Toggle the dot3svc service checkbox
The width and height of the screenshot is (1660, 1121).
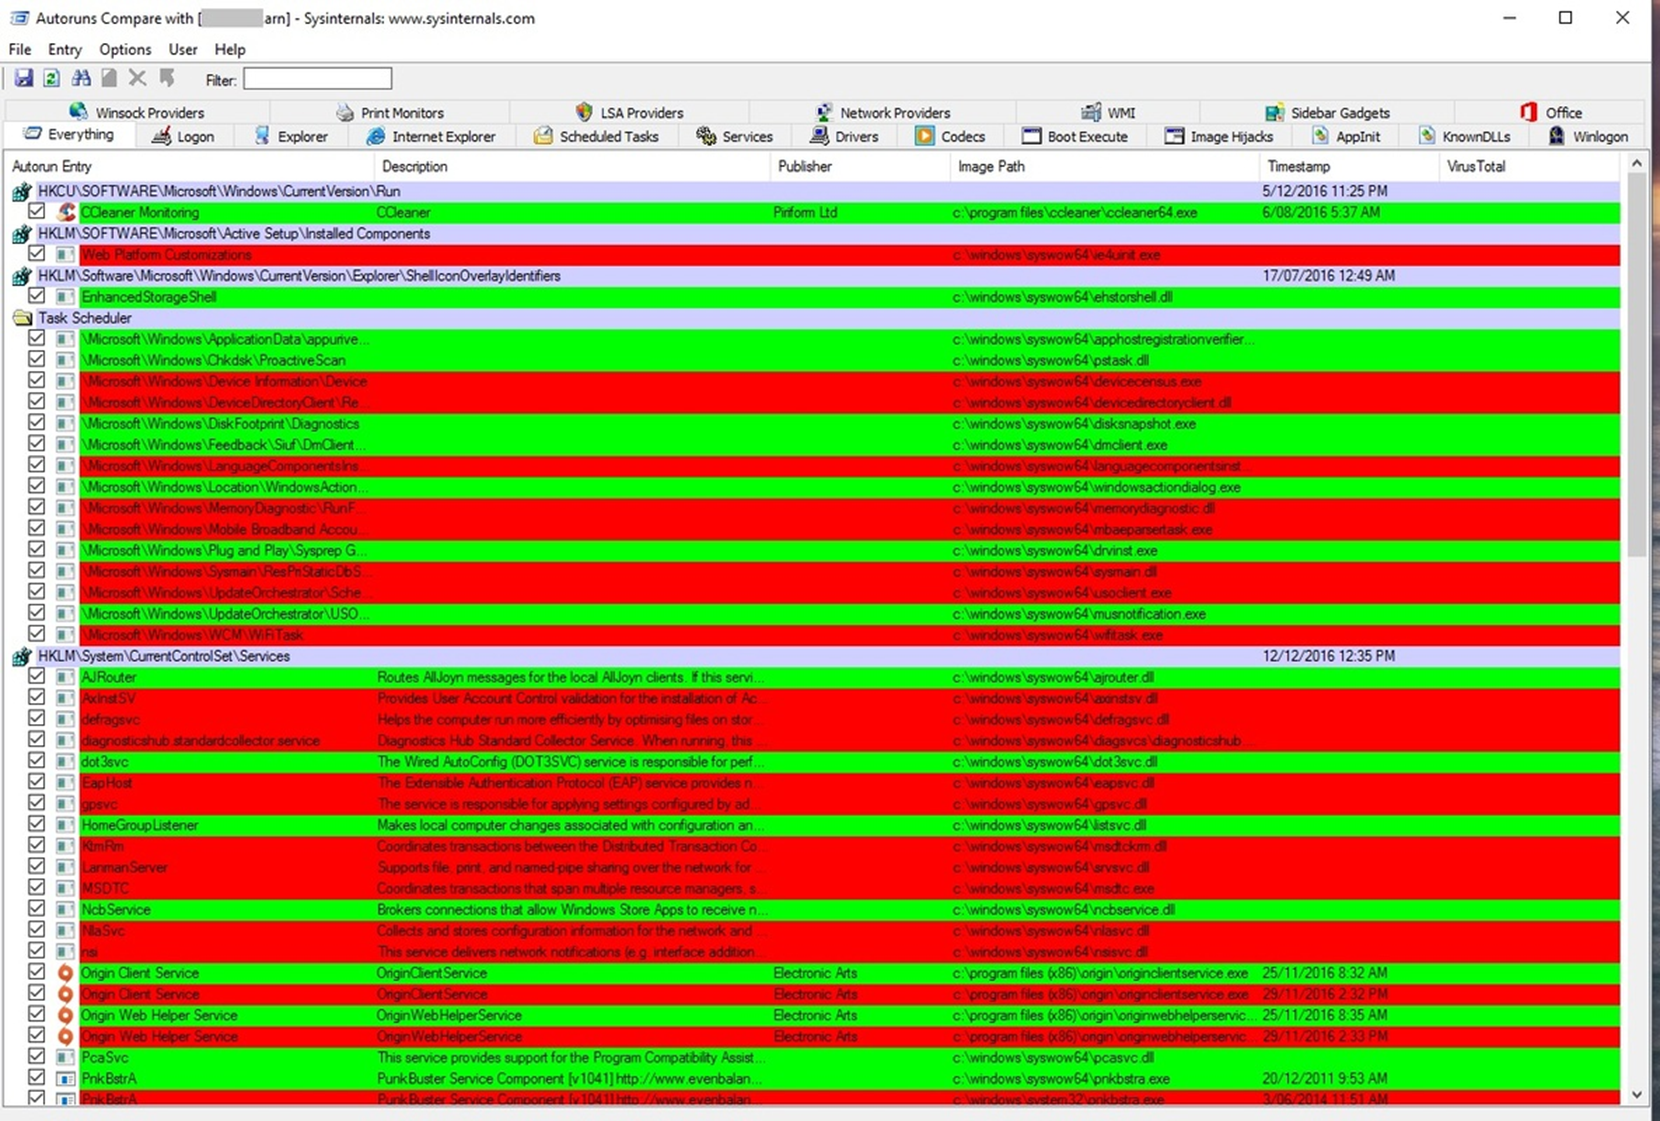[x=37, y=761]
